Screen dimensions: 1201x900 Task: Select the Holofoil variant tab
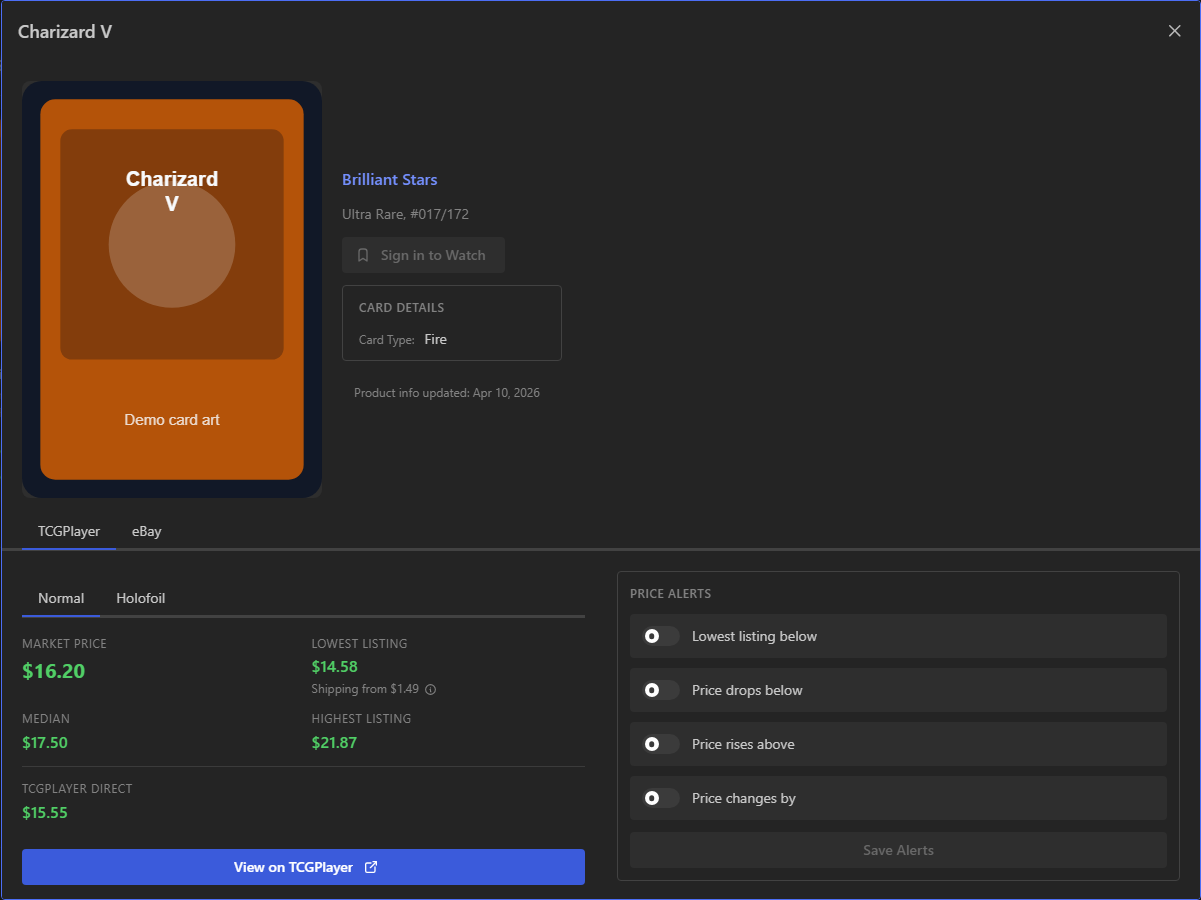[141, 598]
